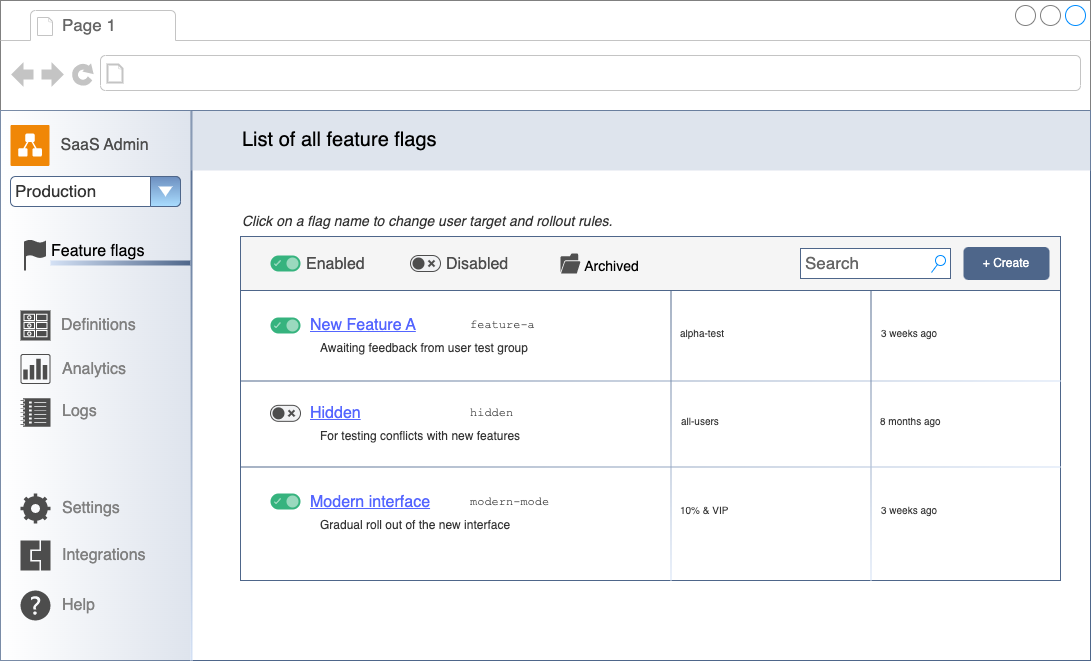Open the Settings gear icon
This screenshot has width=1091, height=661.
pyautogui.click(x=35, y=508)
